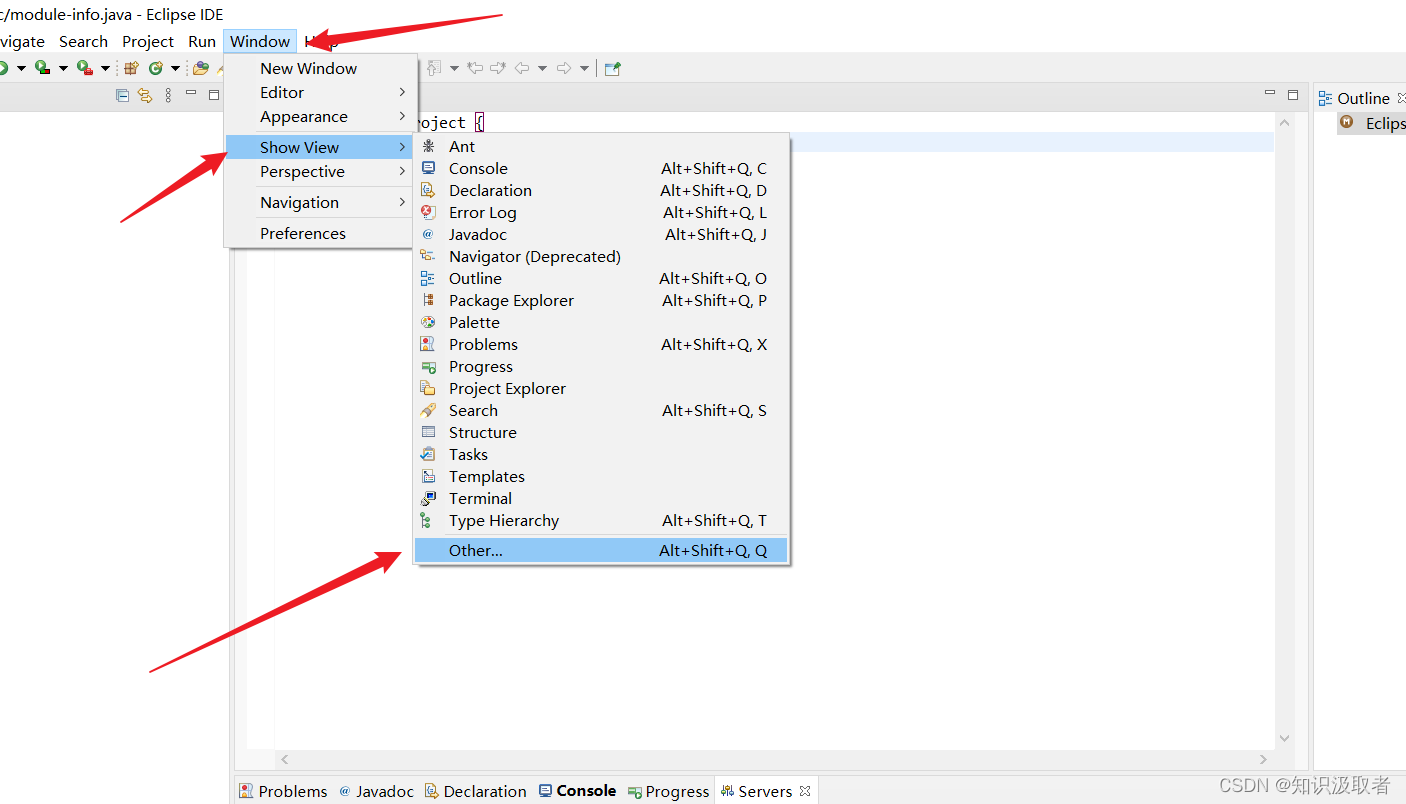Image resolution: width=1406 pixels, height=804 pixels.
Task: Open the Coverage launch dropdown arrow
Action: (x=63, y=68)
